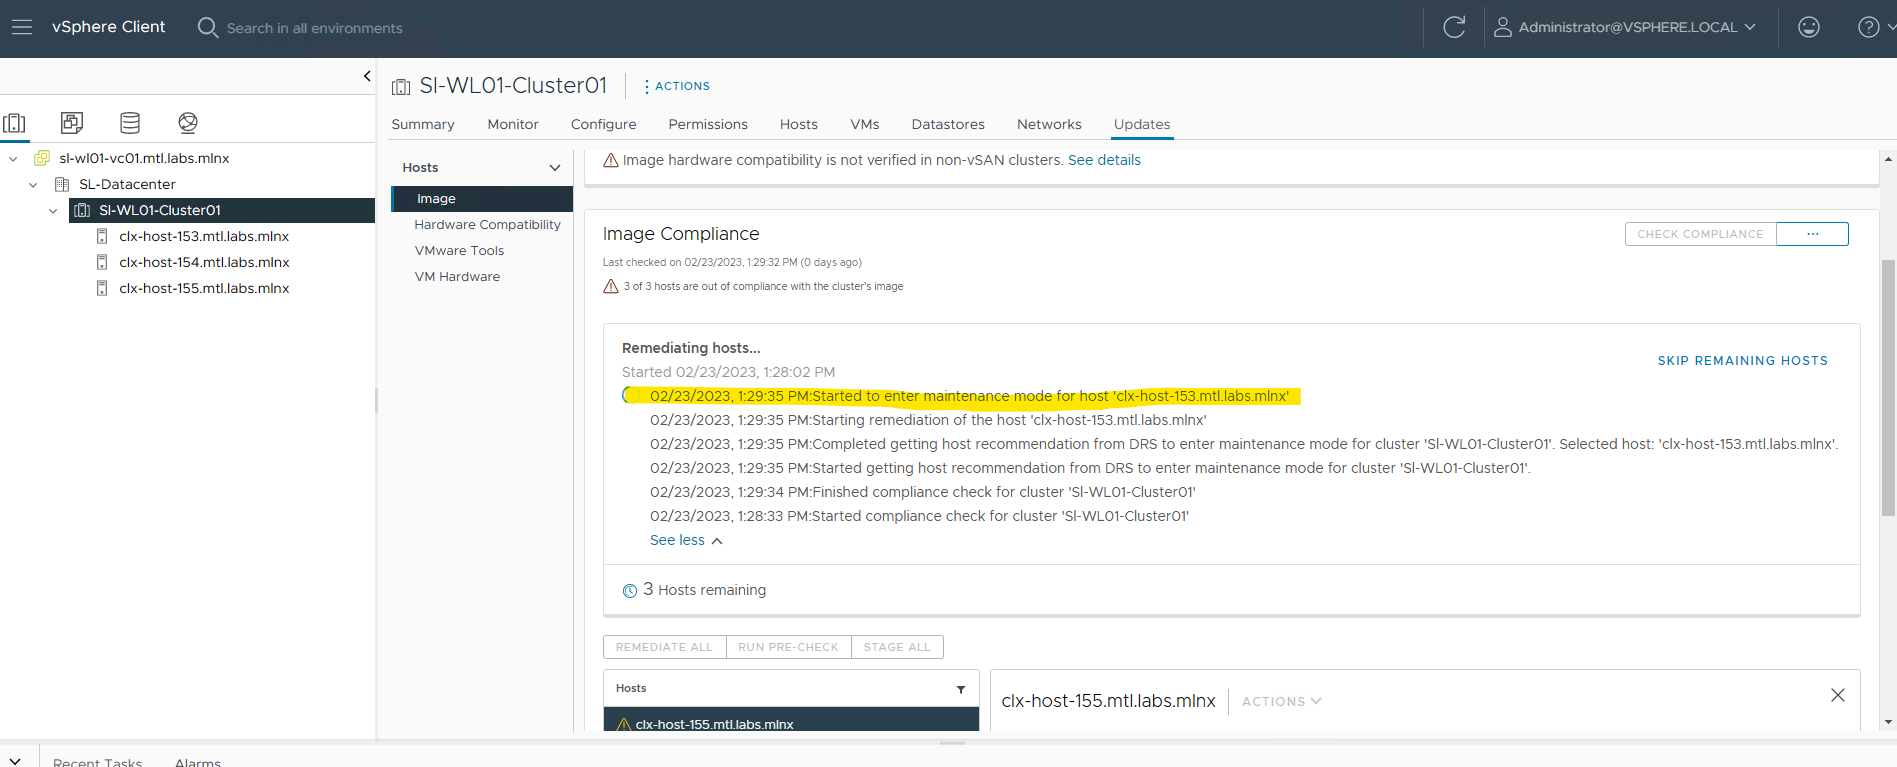The height and width of the screenshot is (767, 1897).
Task: Open the Hosts tab
Action: point(799,124)
